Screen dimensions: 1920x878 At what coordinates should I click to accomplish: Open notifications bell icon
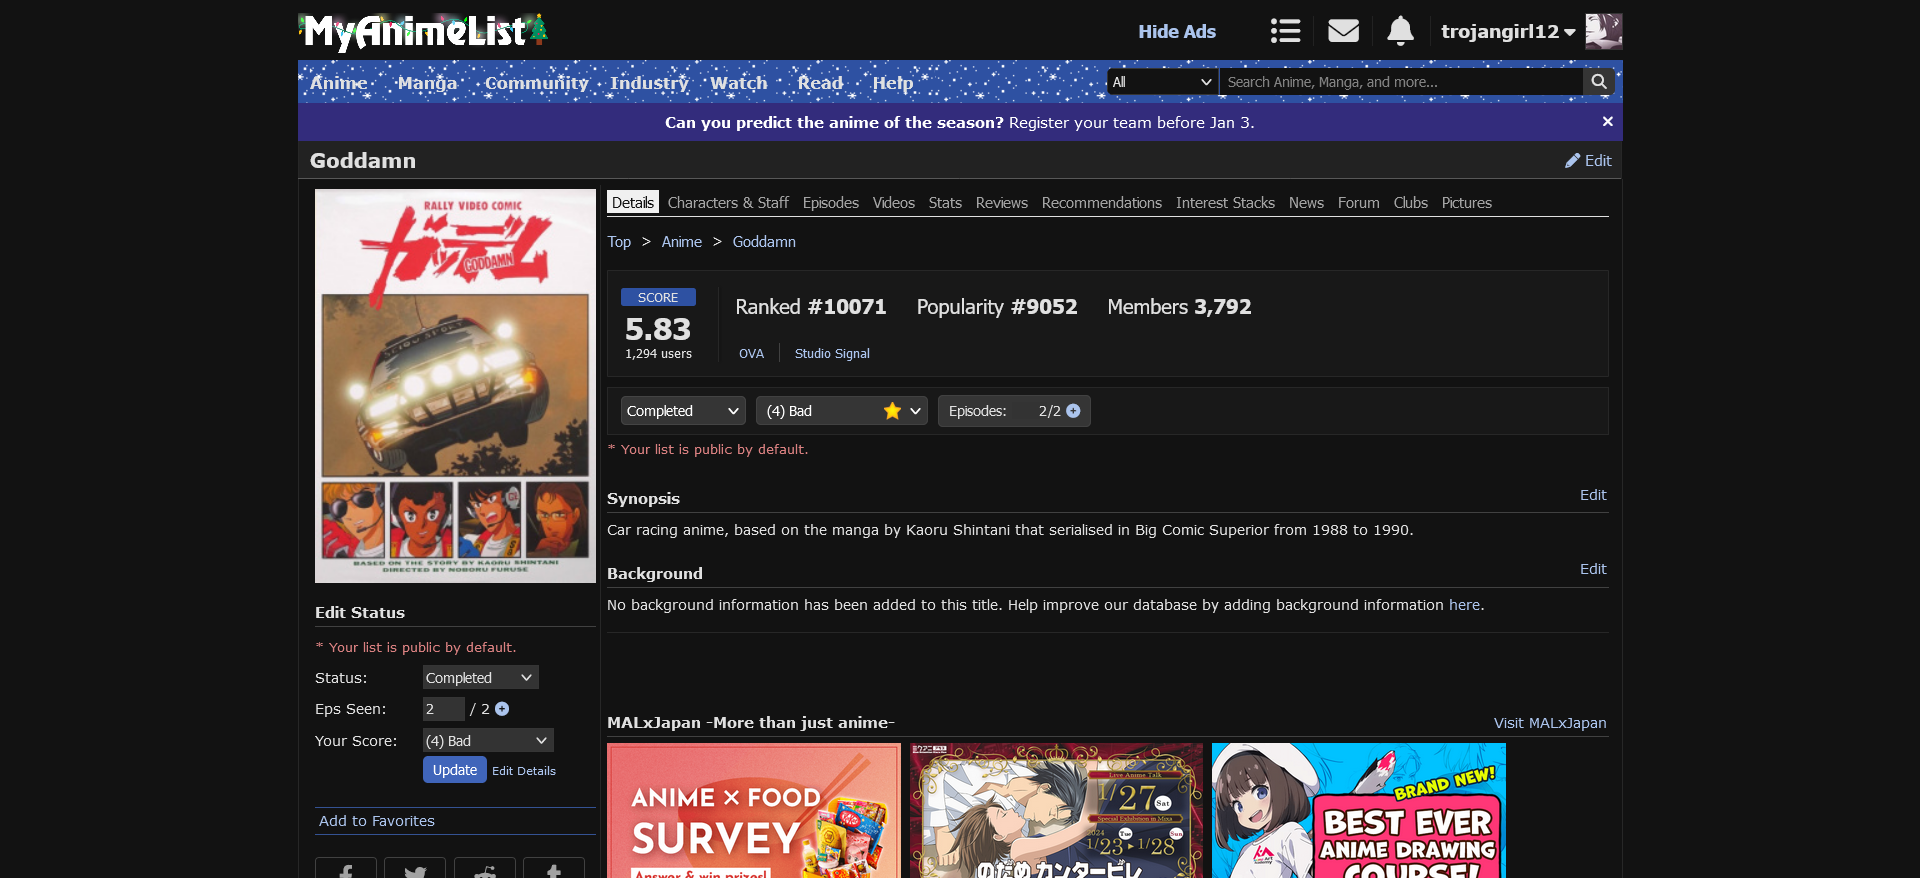(x=1400, y=31)
